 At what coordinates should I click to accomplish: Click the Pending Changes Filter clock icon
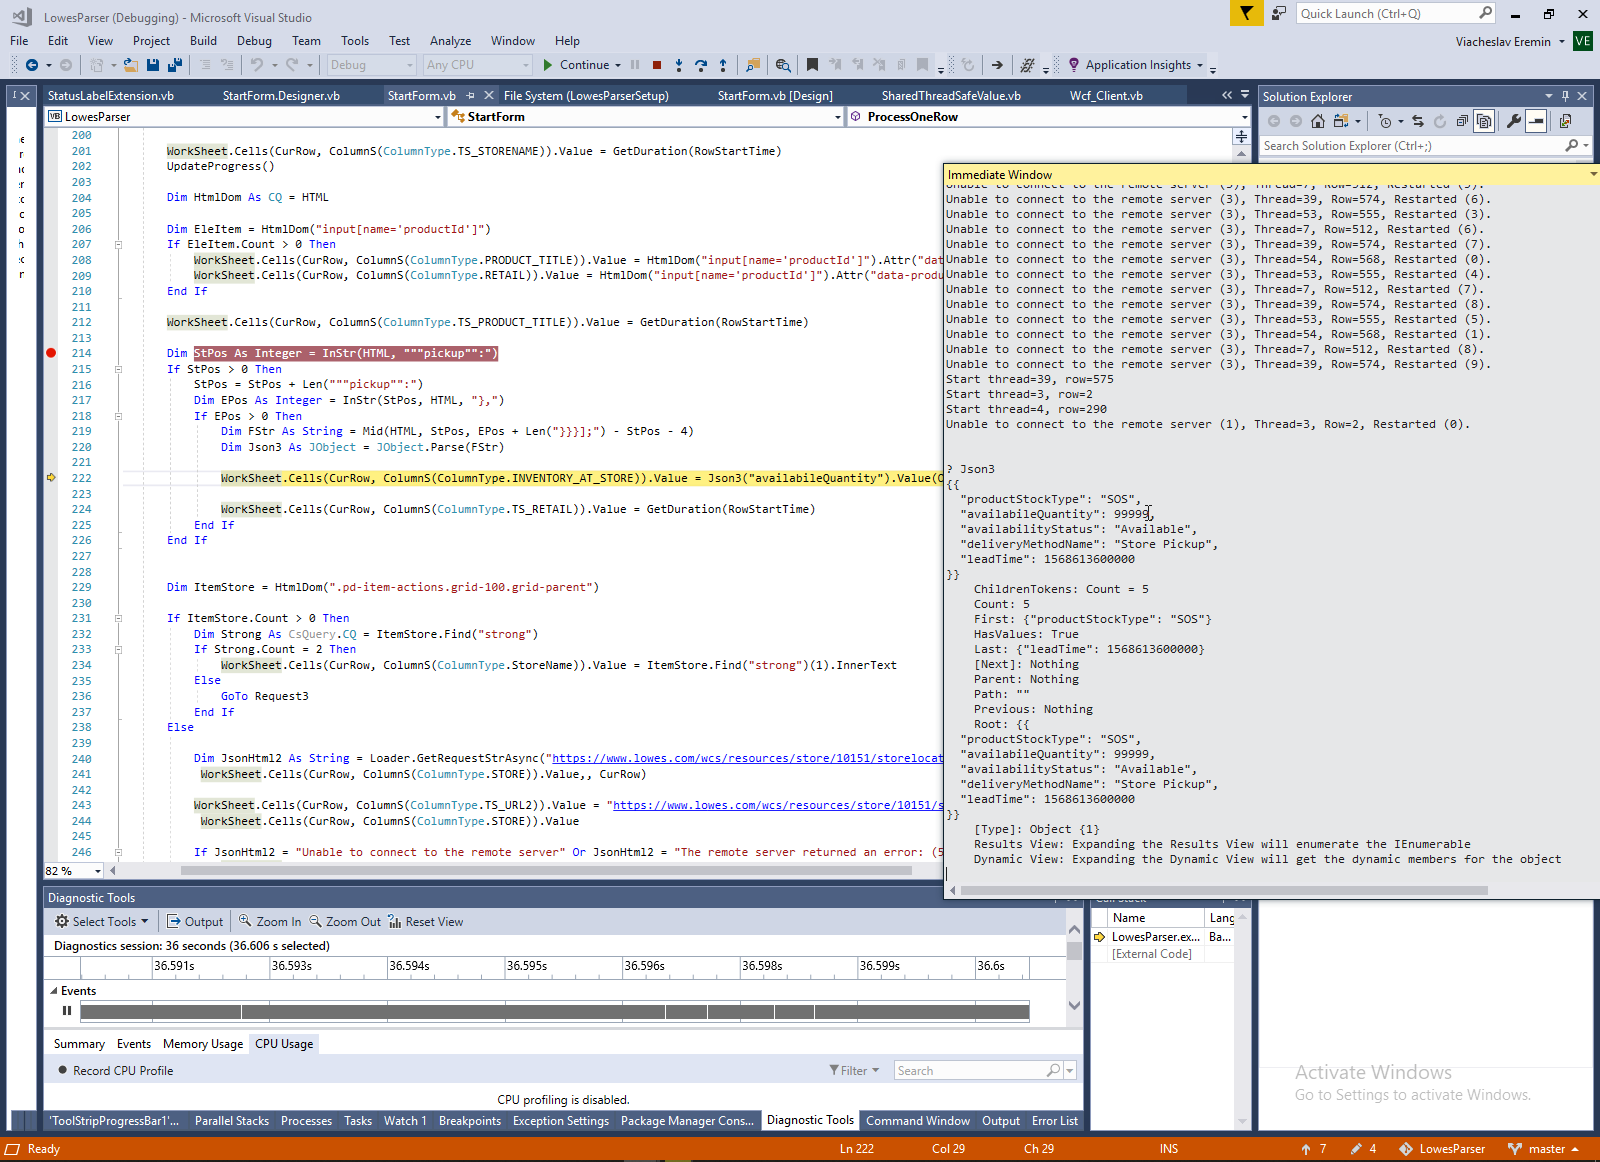tap(1385, 121)
